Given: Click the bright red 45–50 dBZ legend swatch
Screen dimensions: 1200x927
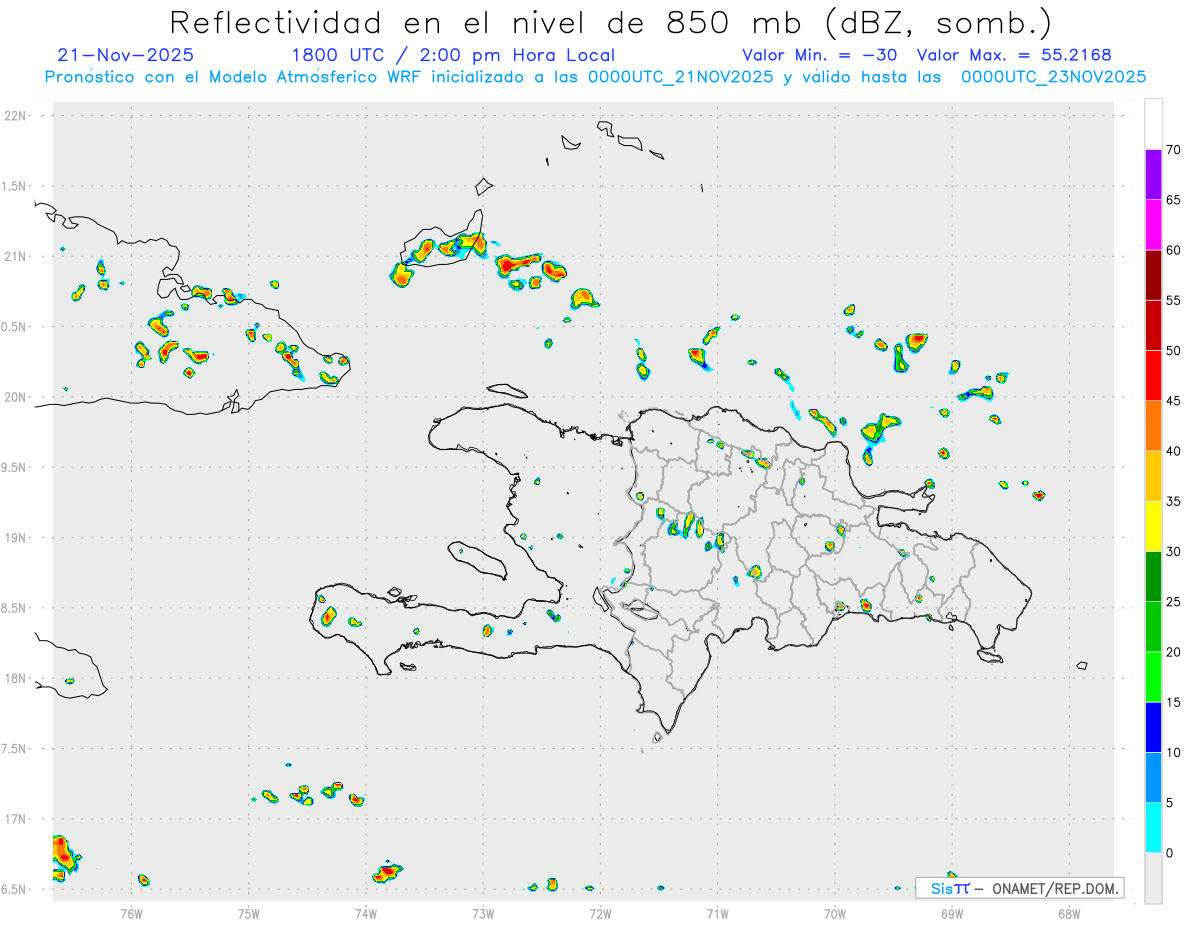Looking at the screenshot, I should click(1153, 375).
